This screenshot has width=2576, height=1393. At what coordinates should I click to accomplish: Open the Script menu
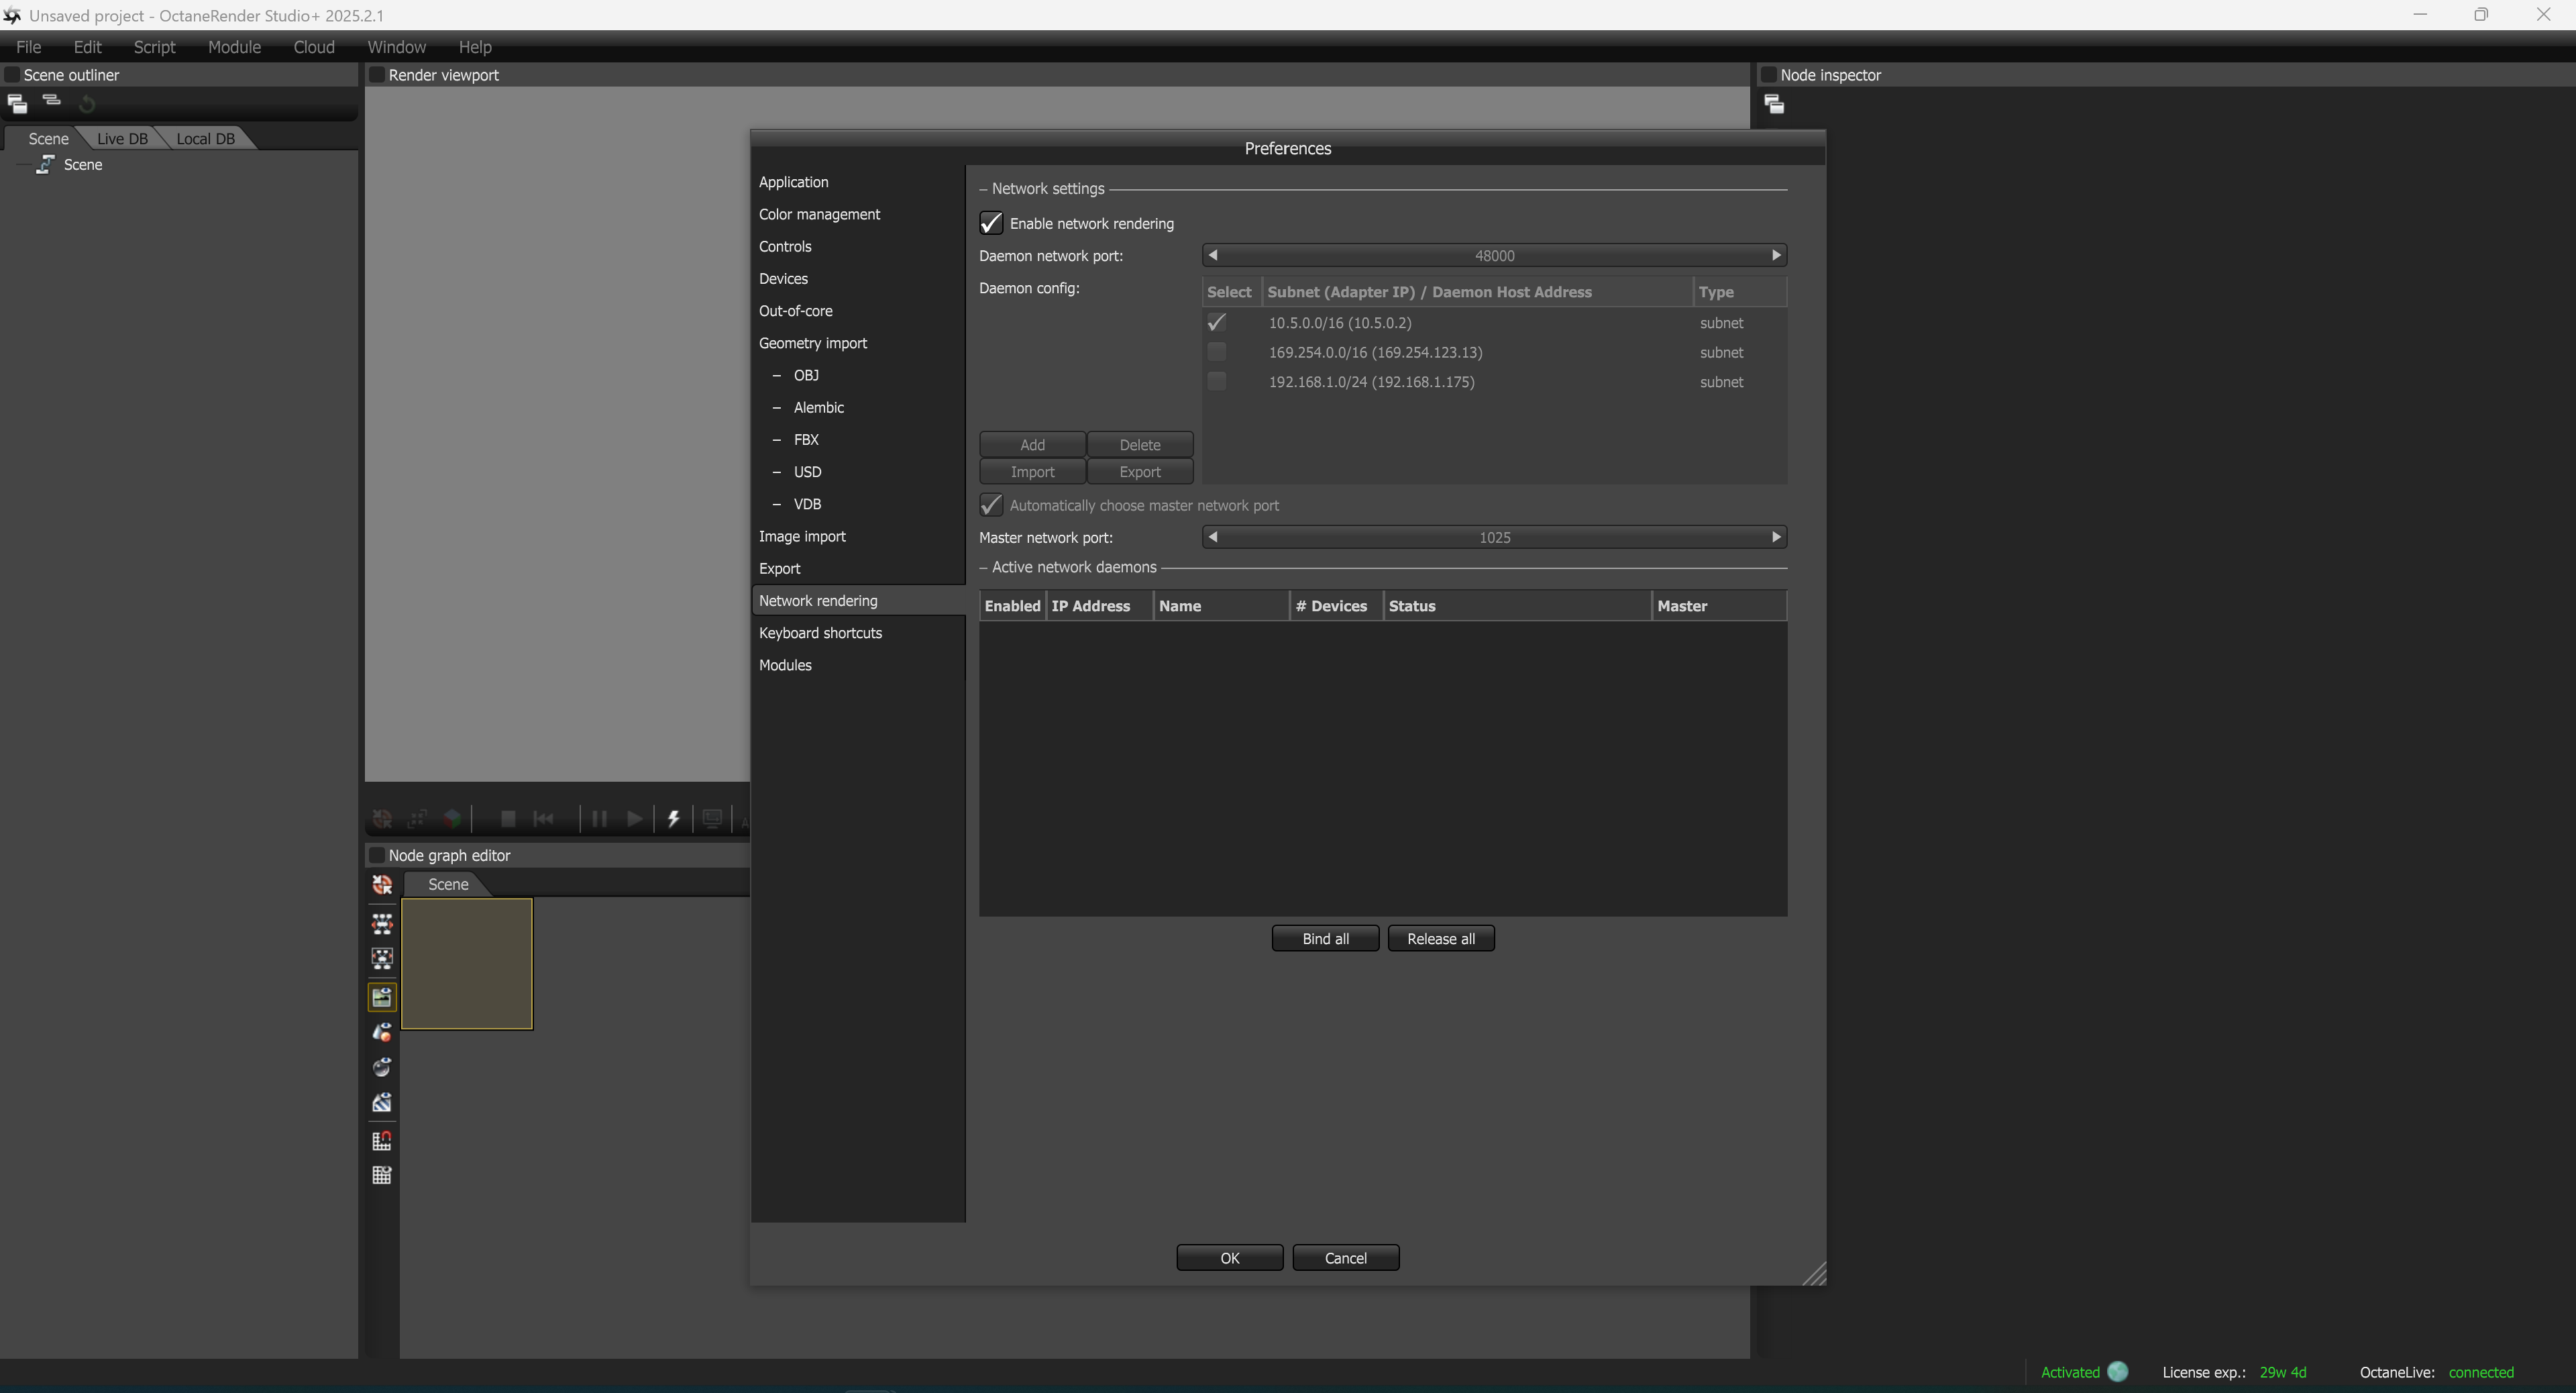coord(154,47)
